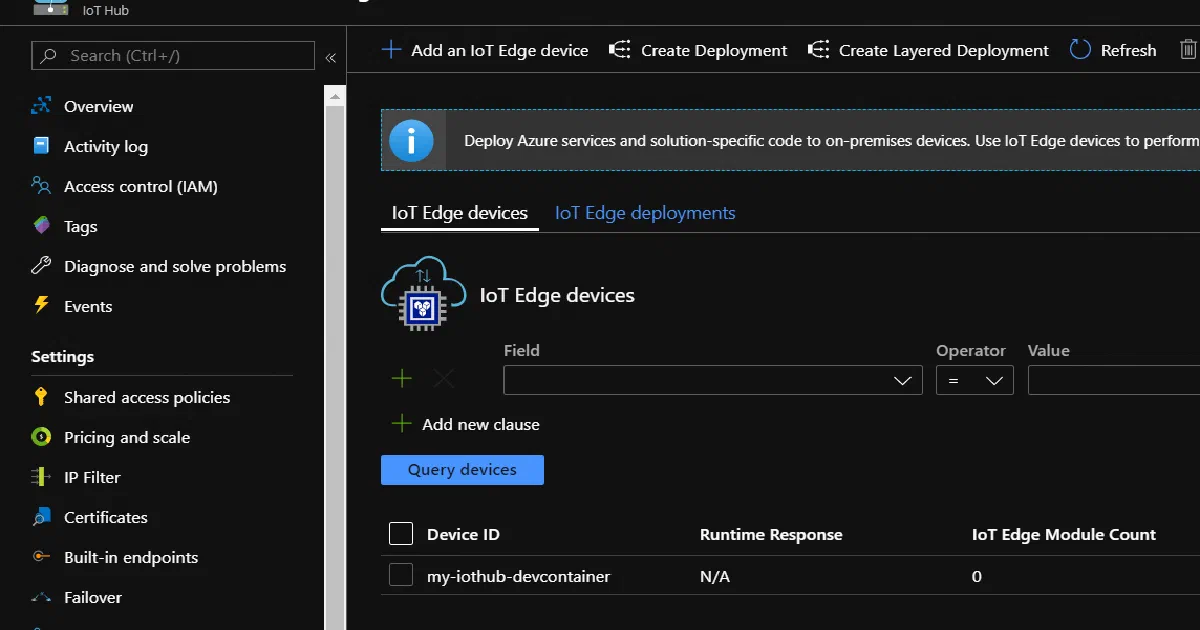This screenshot has height=630, width=1200.
Task: Click Add new clause link
Action: [x=481, y=424]
